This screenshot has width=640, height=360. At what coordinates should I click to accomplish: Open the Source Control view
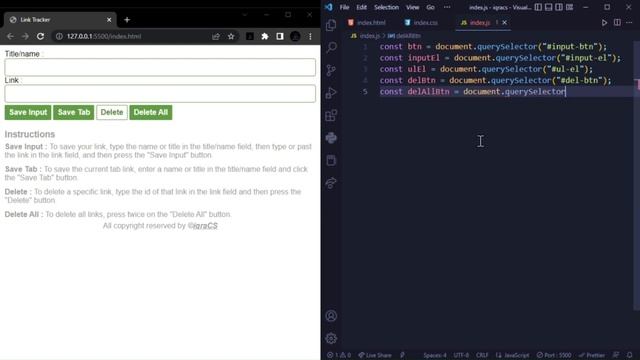pyautogui.click(x=331, y=70)
